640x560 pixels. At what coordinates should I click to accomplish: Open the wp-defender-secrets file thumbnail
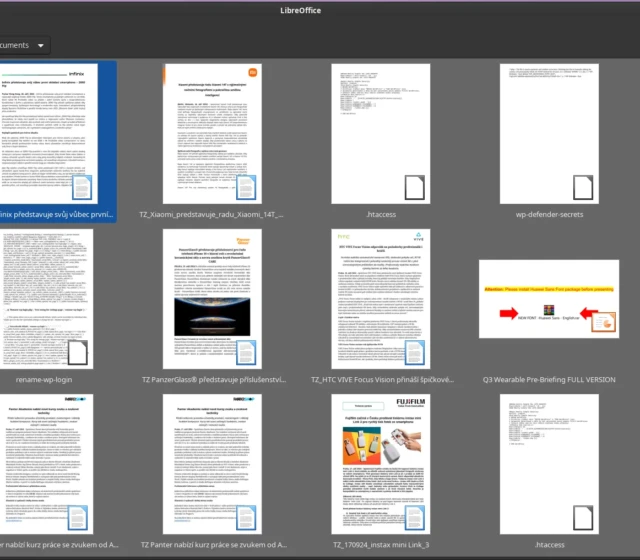point(549,133)
